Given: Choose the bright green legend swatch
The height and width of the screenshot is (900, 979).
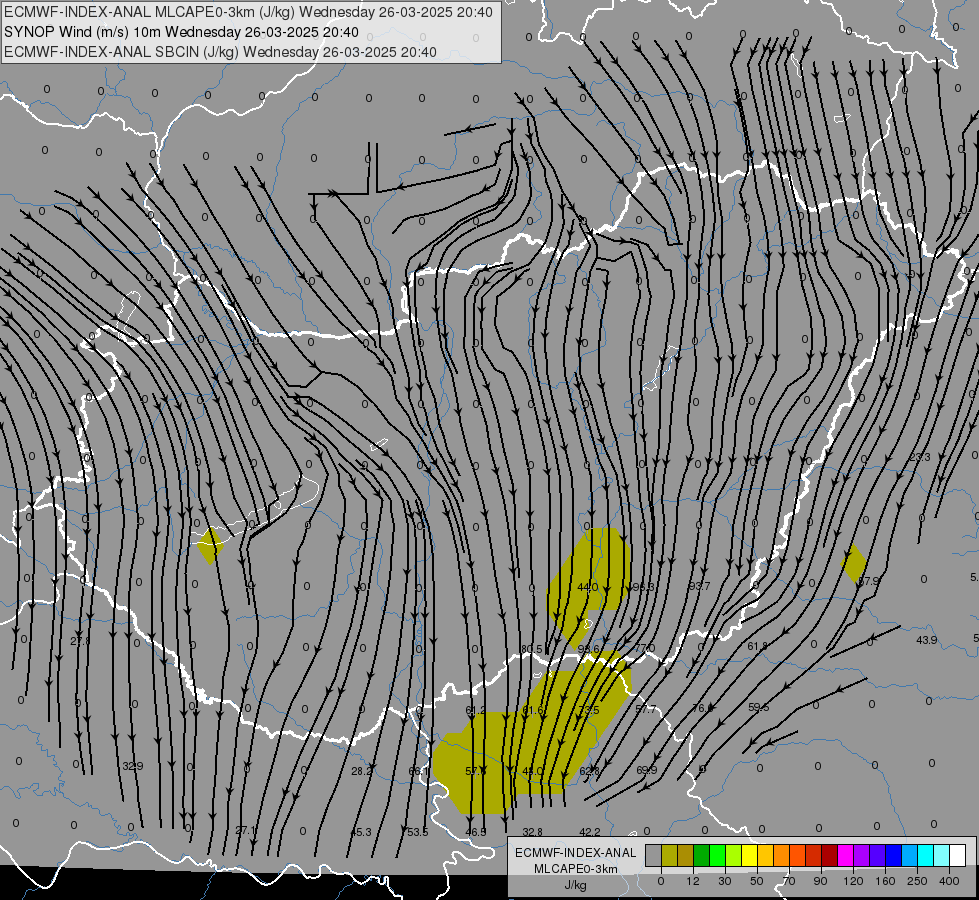Looking at the screenshot, I should pos(717,855).
